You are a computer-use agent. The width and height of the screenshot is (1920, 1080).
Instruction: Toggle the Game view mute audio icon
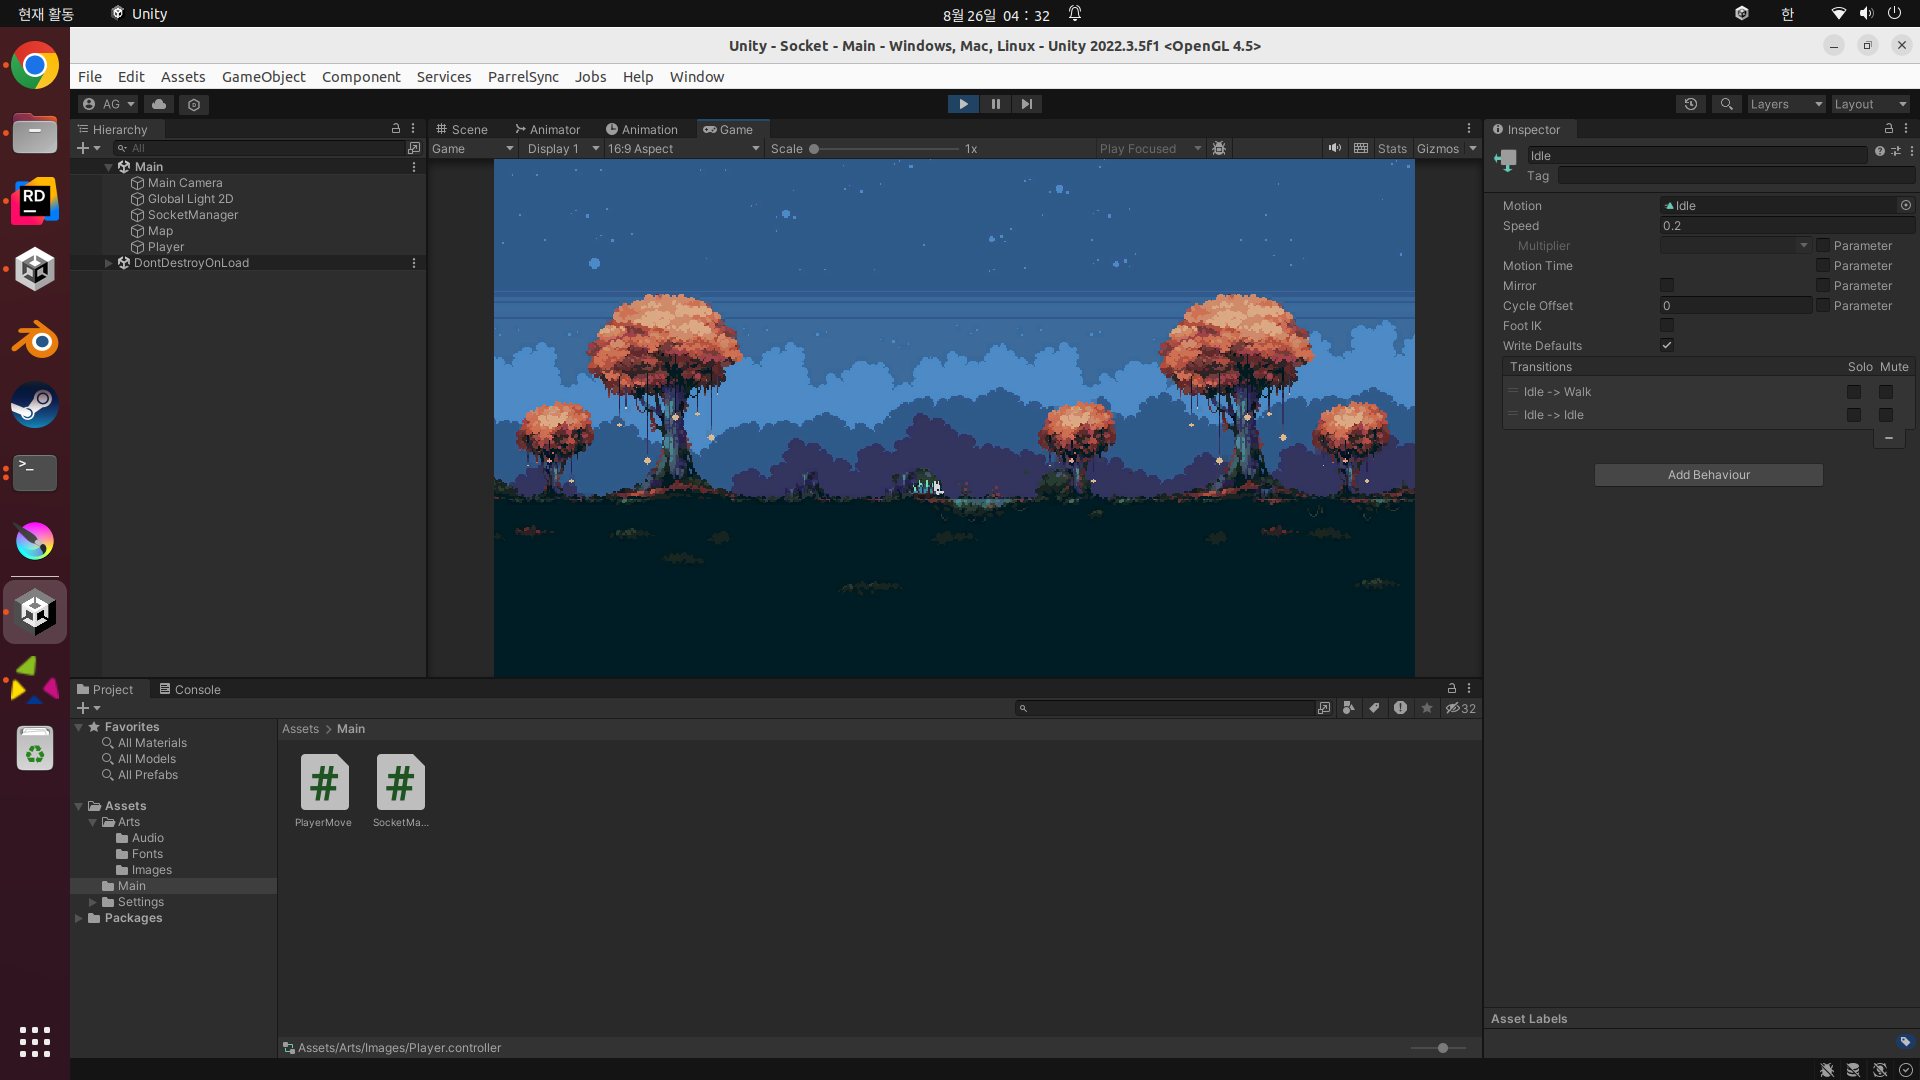(1335, 148)
